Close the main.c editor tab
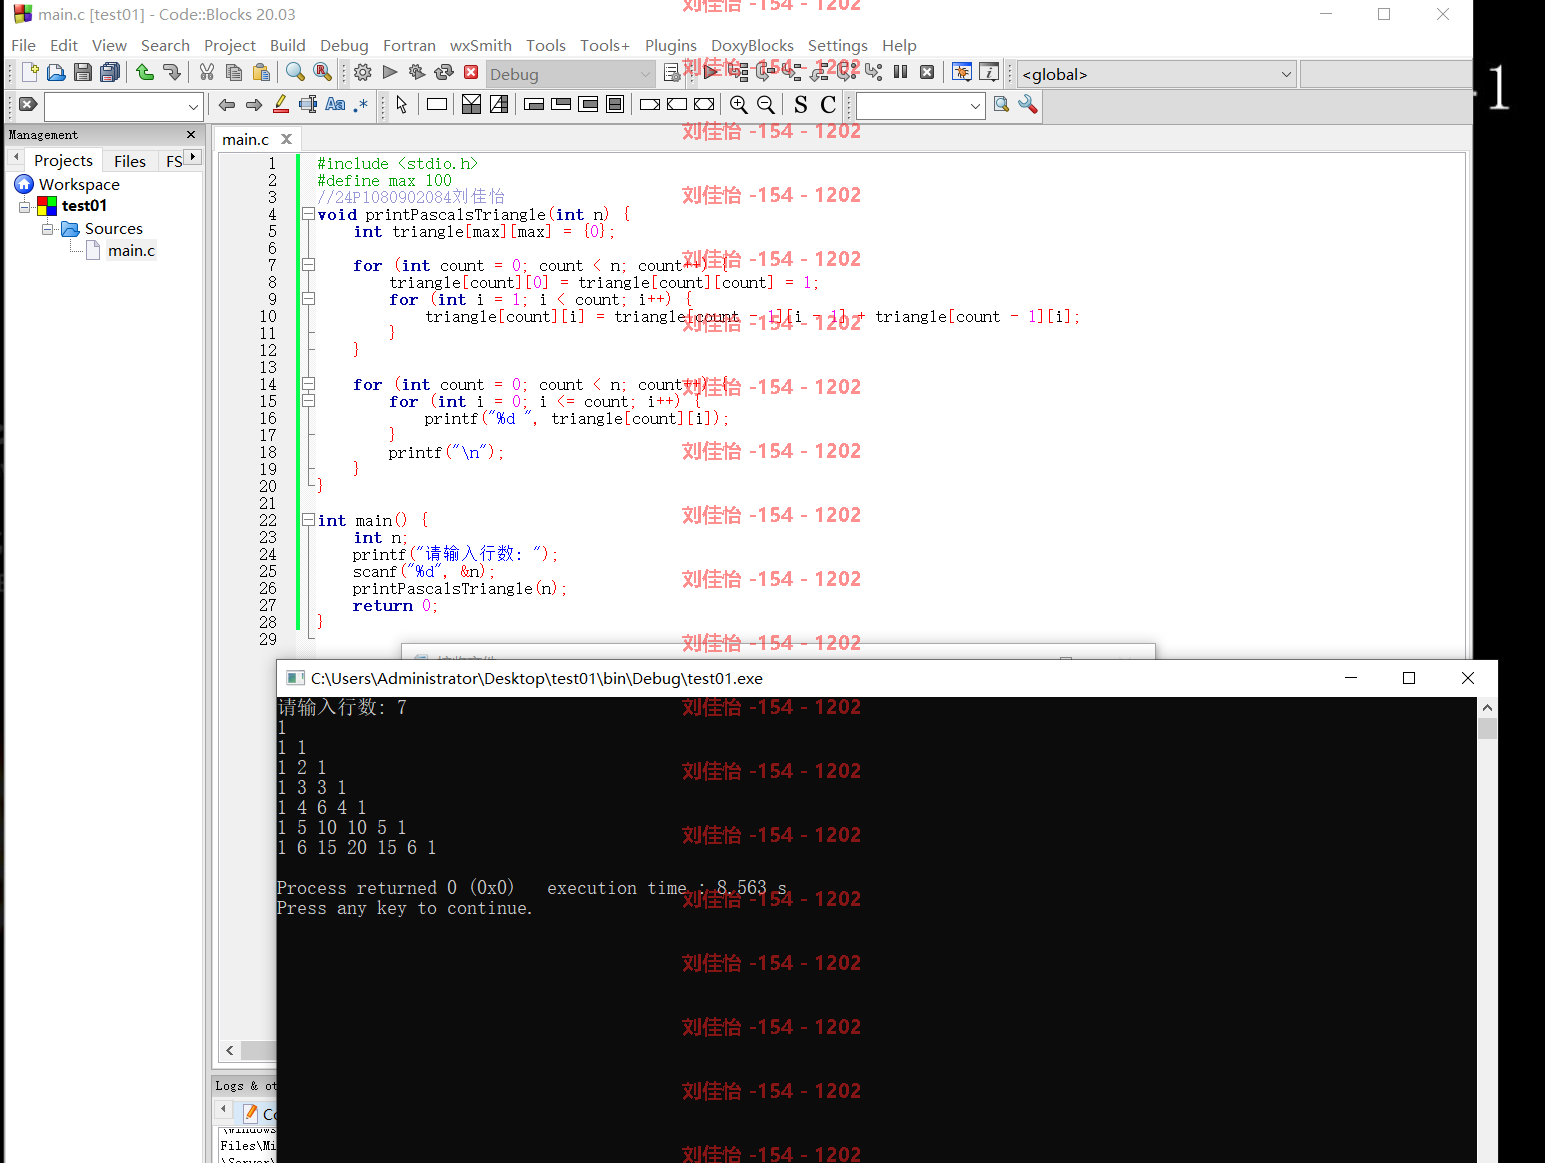The width and height of the screenshot is (1545, 1163). [286, 139]
